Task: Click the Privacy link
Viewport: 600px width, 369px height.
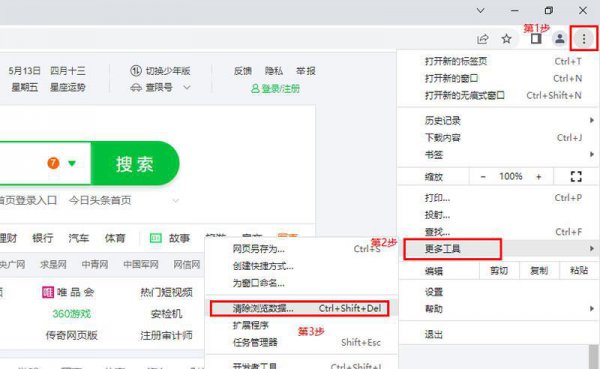Action: coord(274,71)
